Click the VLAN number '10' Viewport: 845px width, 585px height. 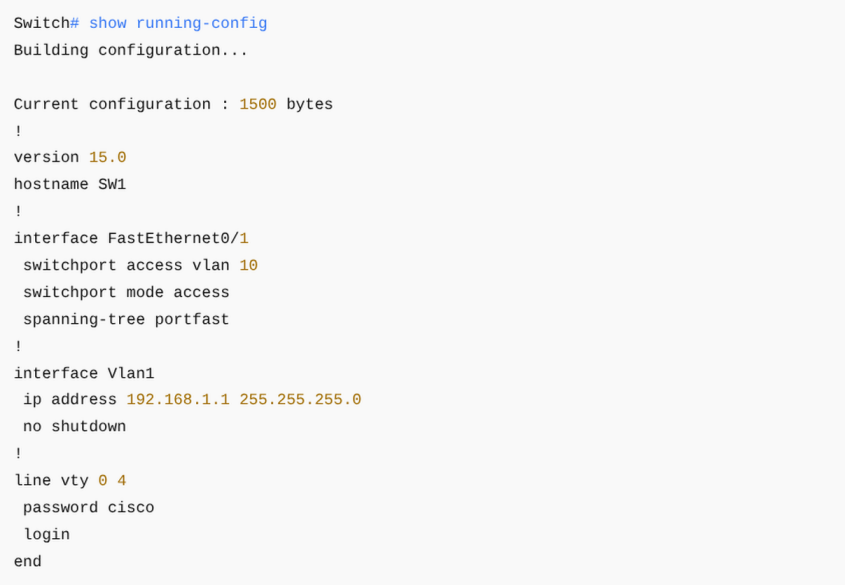[248, 265]
